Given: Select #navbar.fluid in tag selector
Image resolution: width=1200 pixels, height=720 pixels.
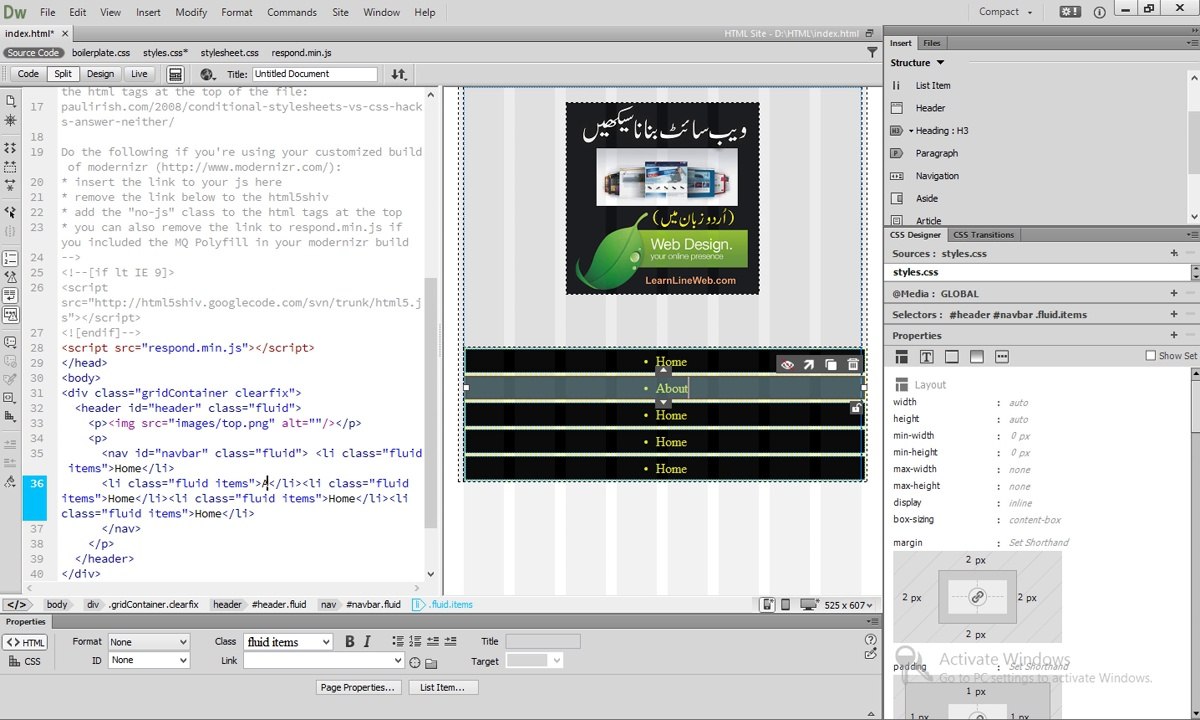Looking at the screenshot, I should point(373,605).
